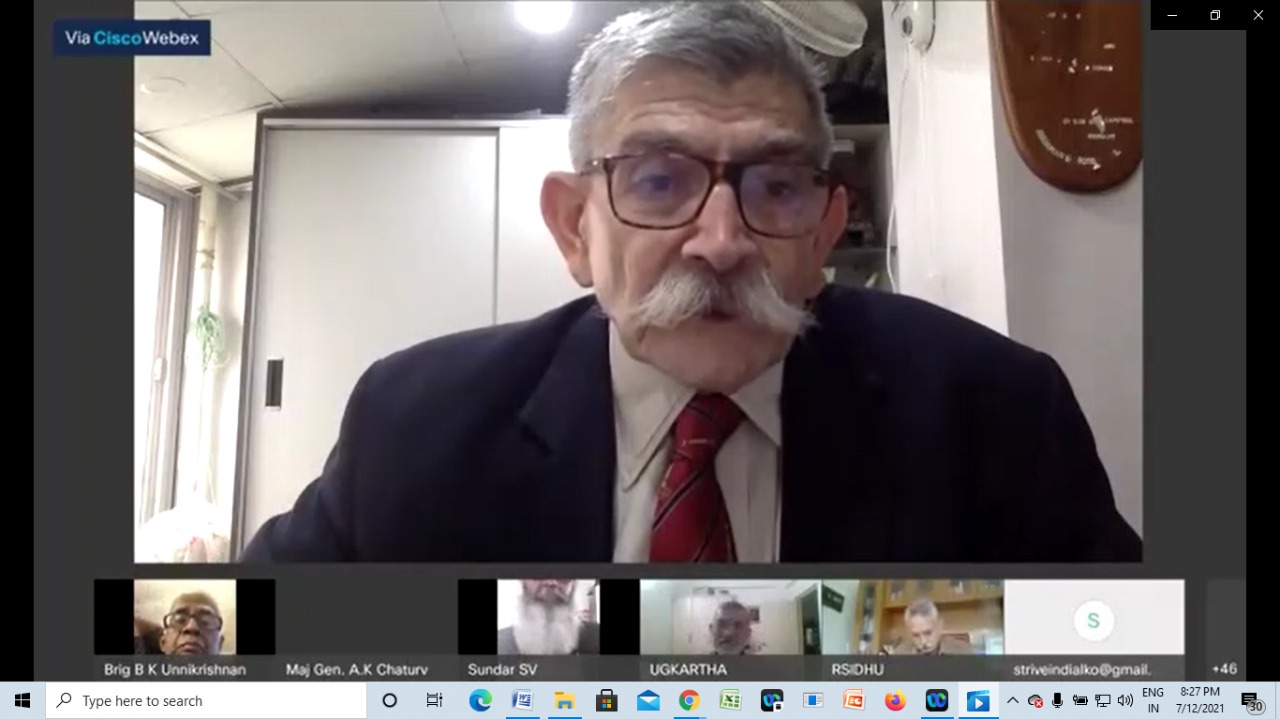Expand hidden system tray icons chevron
Image resolution: width=1280 pixels, height=719 pixels.
[x=1012, y=701]
